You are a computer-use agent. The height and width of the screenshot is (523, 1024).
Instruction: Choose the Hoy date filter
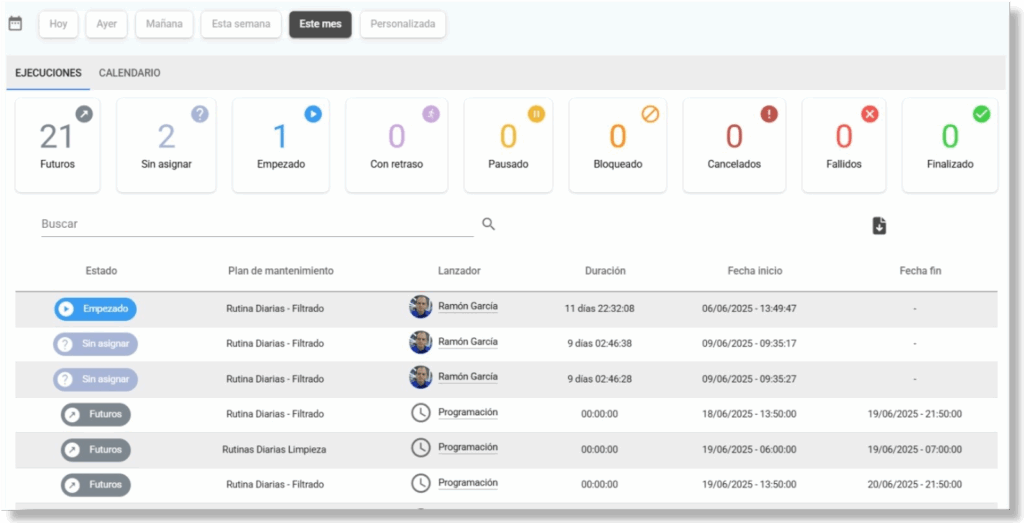(58, 24)
